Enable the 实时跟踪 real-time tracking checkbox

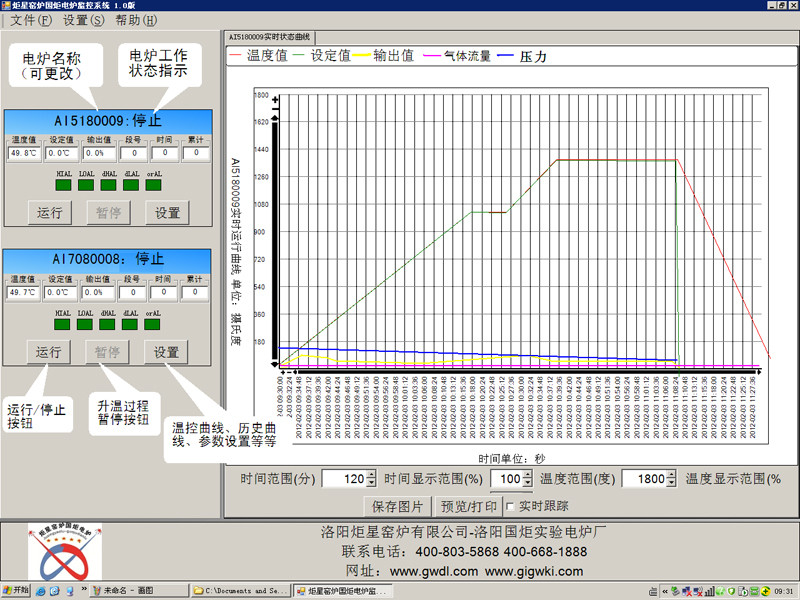(x=509, y=506)
